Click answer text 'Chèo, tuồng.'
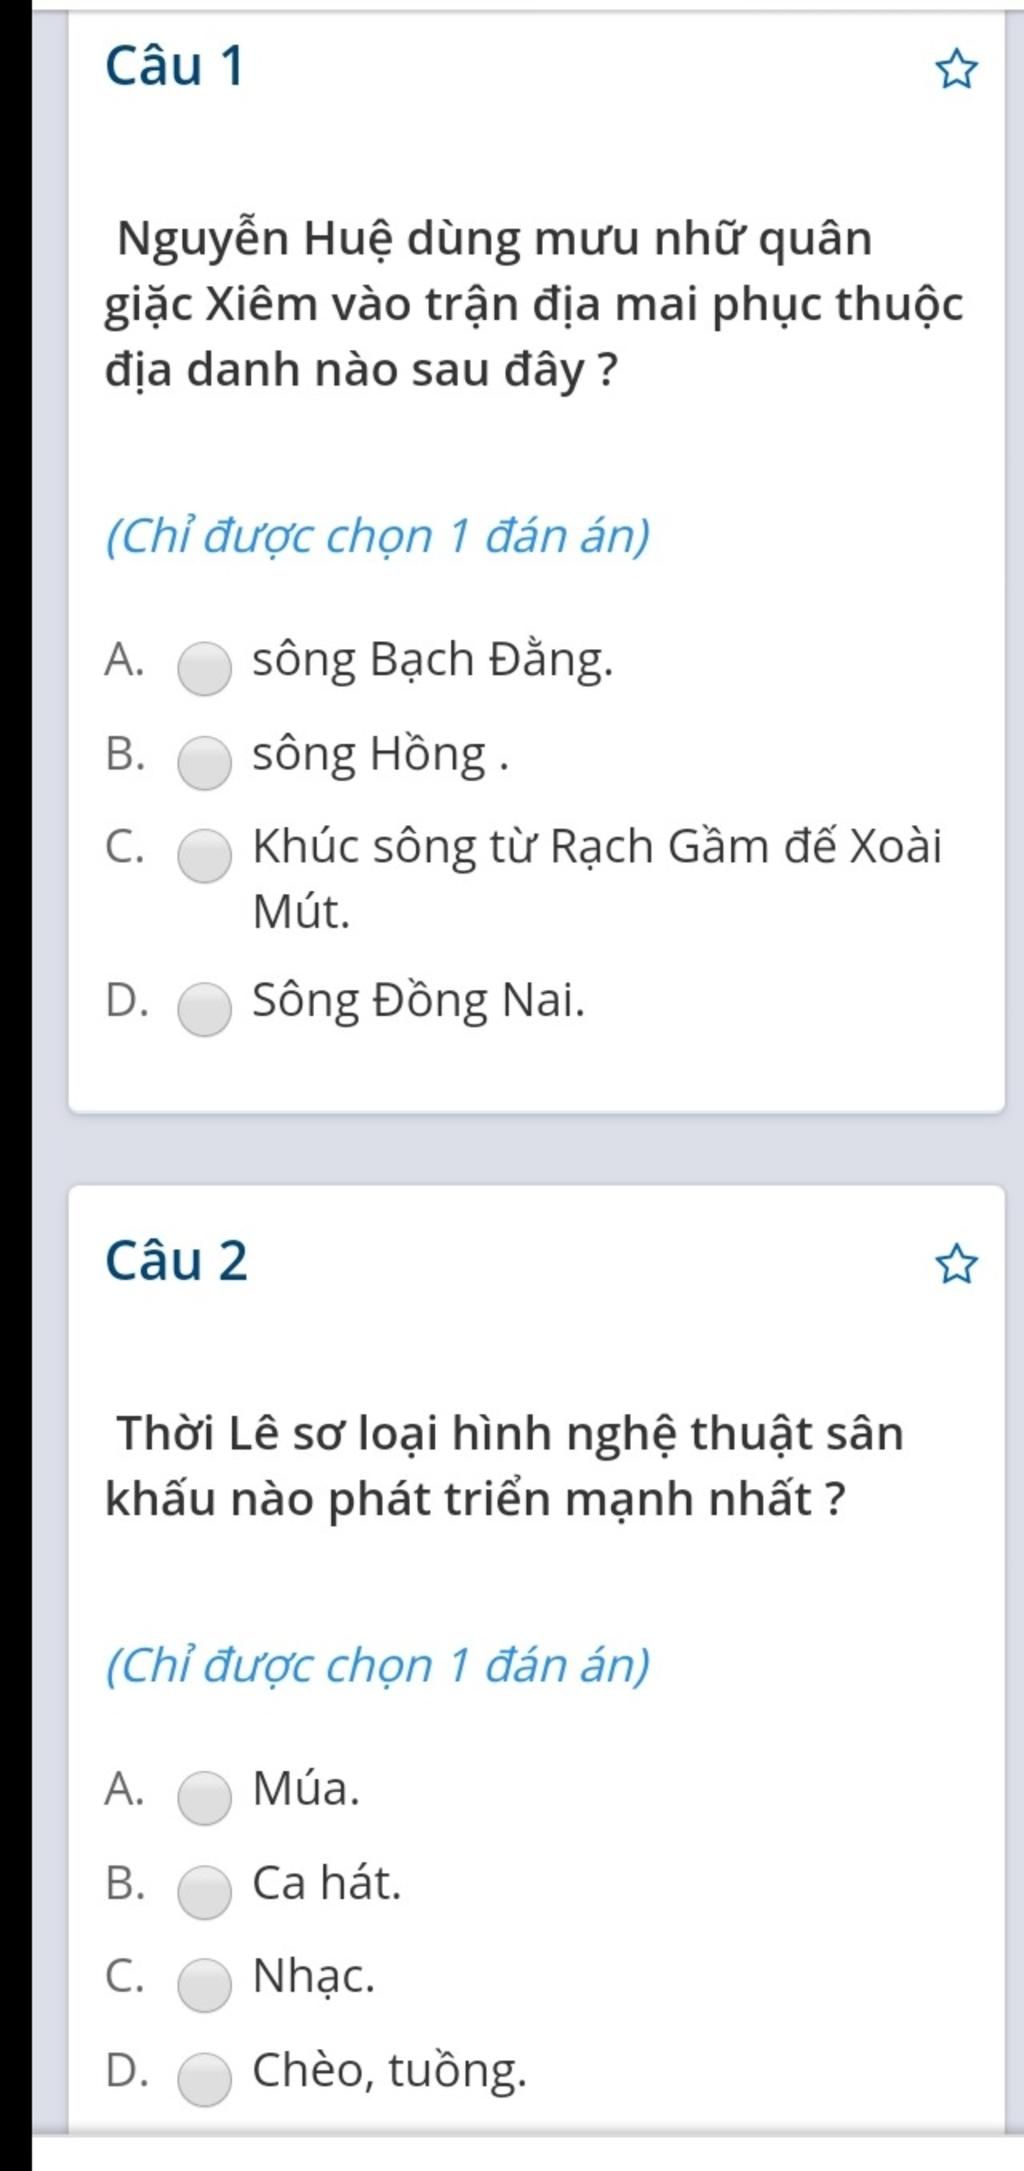The width and height of the screenshot is (1024, 2171). [x=389, y=2071]
